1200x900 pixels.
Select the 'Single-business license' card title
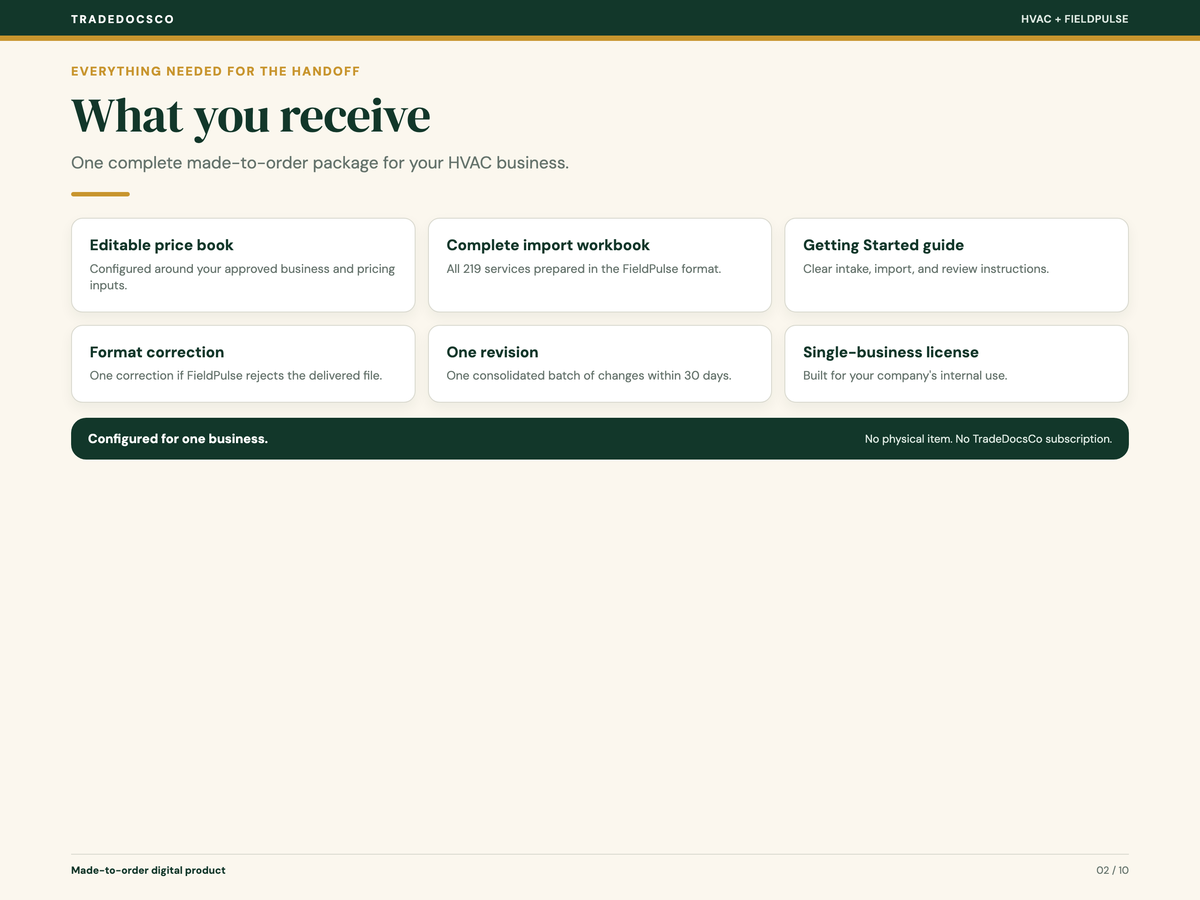pyautogui.click(x=891, y=352)
